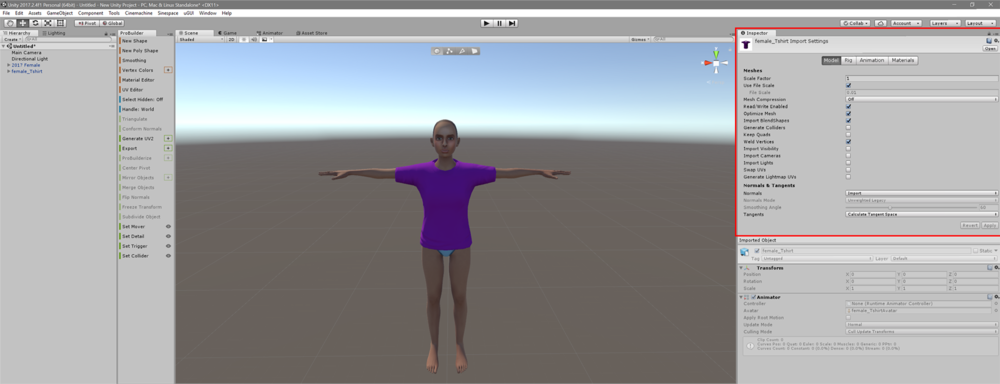Viewport: 1000px width, 384px height.
Task: Toggle 2D view in Scene
Action: (232, 39)
